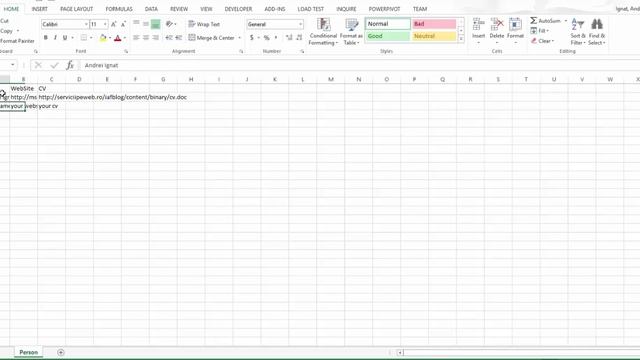Center text horizontally
Screen dimensions: 640x360
tap(146, 38)
